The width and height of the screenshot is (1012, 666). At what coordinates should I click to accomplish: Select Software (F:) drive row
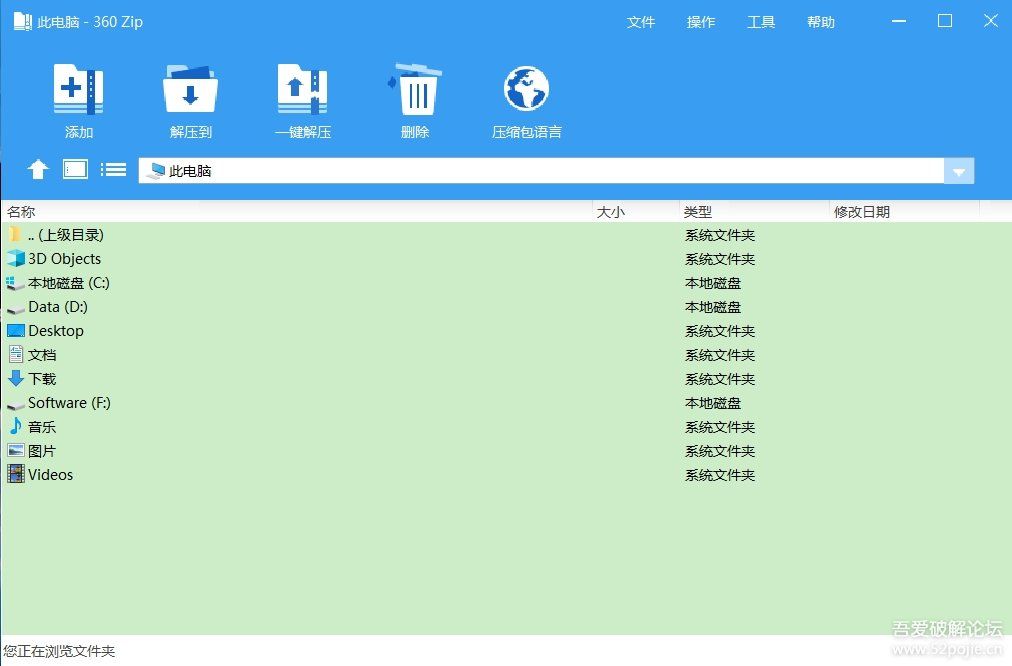(506, 403)
